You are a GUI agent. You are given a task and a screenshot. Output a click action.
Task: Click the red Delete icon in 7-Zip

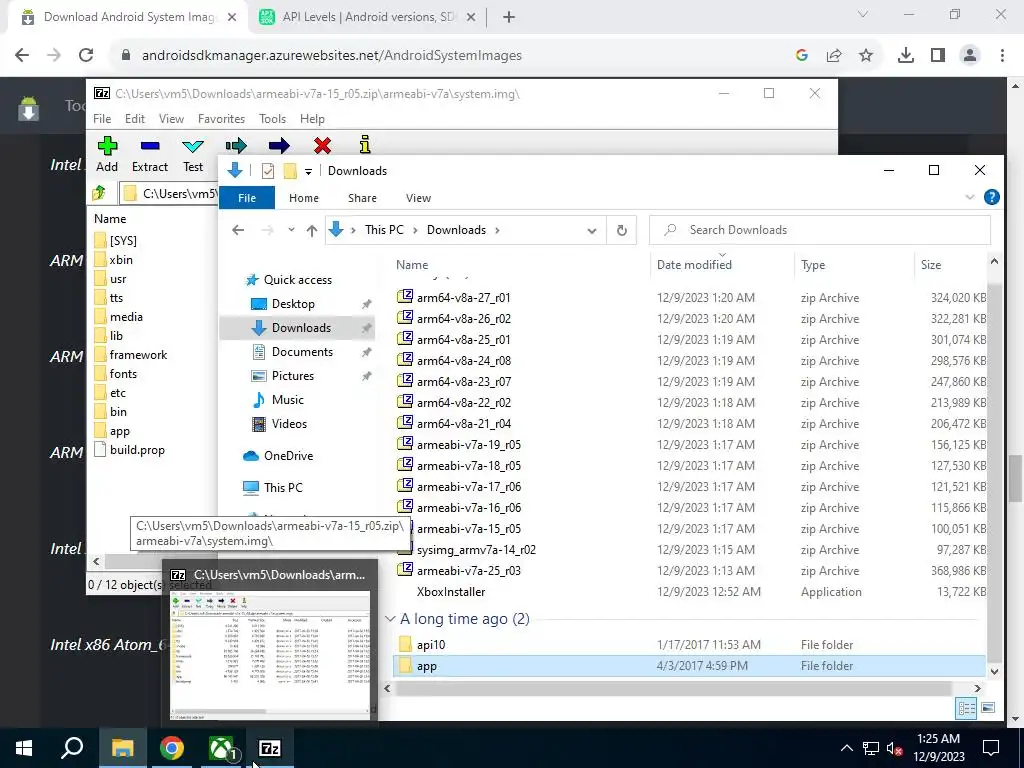[322, 145]
